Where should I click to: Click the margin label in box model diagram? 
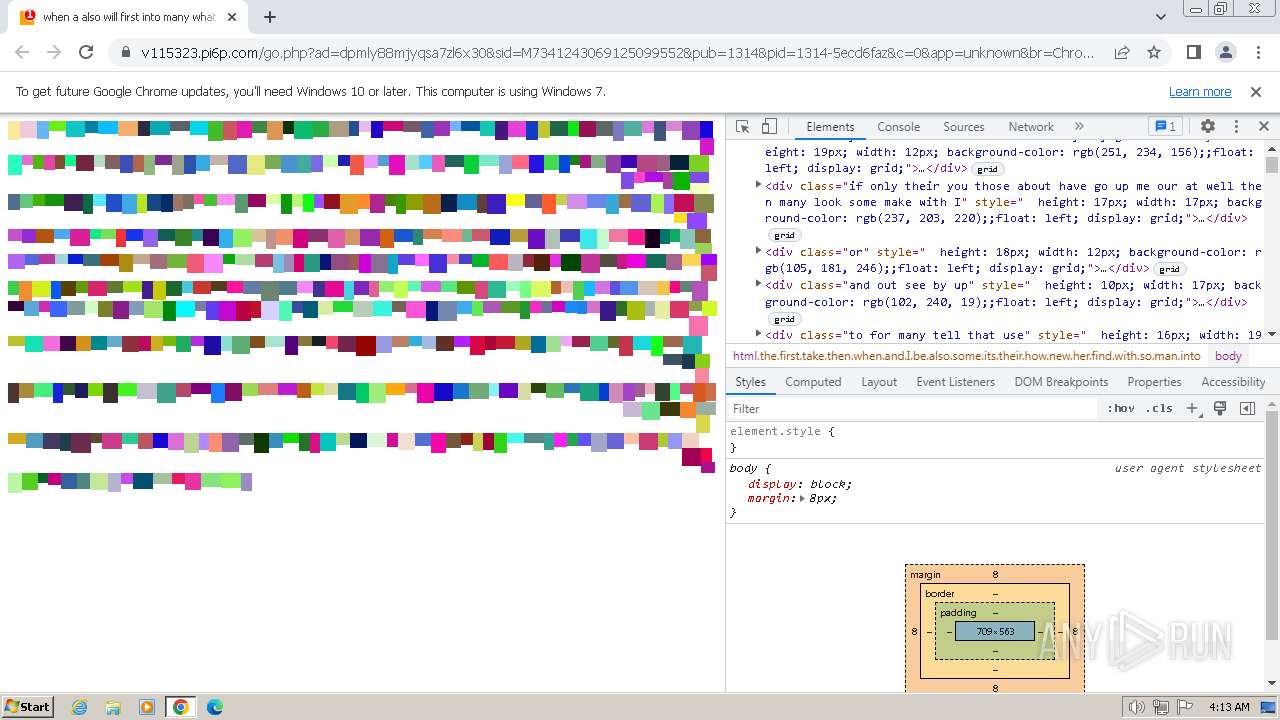tap(925, 575)
